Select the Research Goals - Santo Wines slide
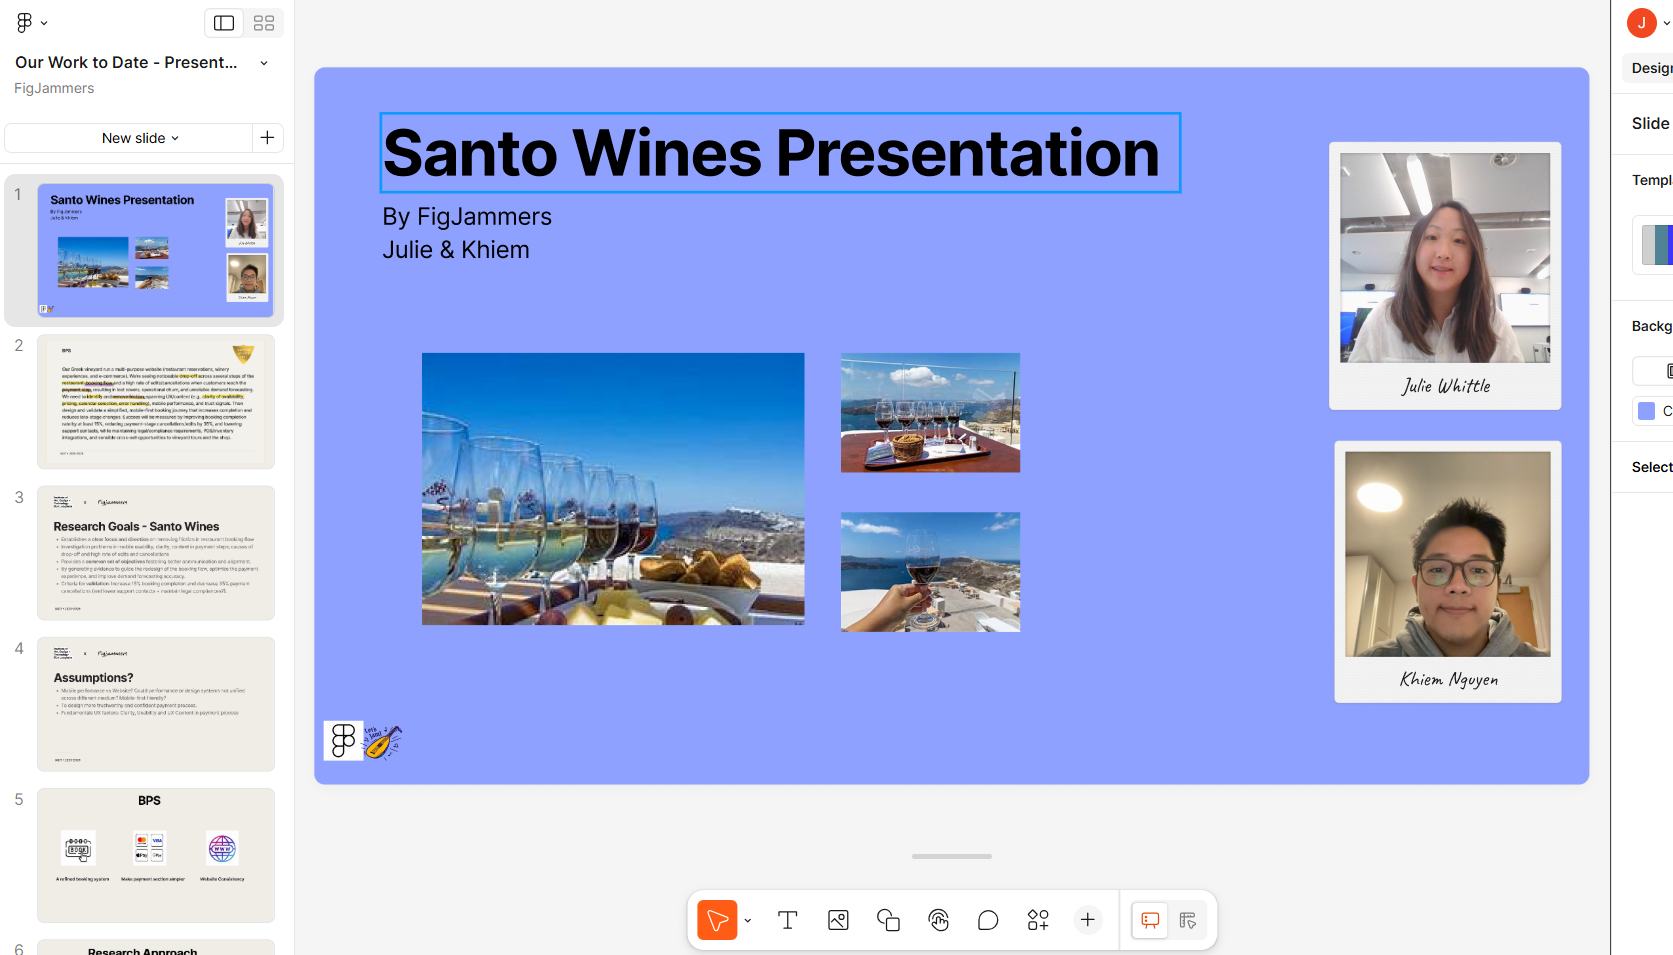The image size is (1673, 955). [x=156, y=553]
